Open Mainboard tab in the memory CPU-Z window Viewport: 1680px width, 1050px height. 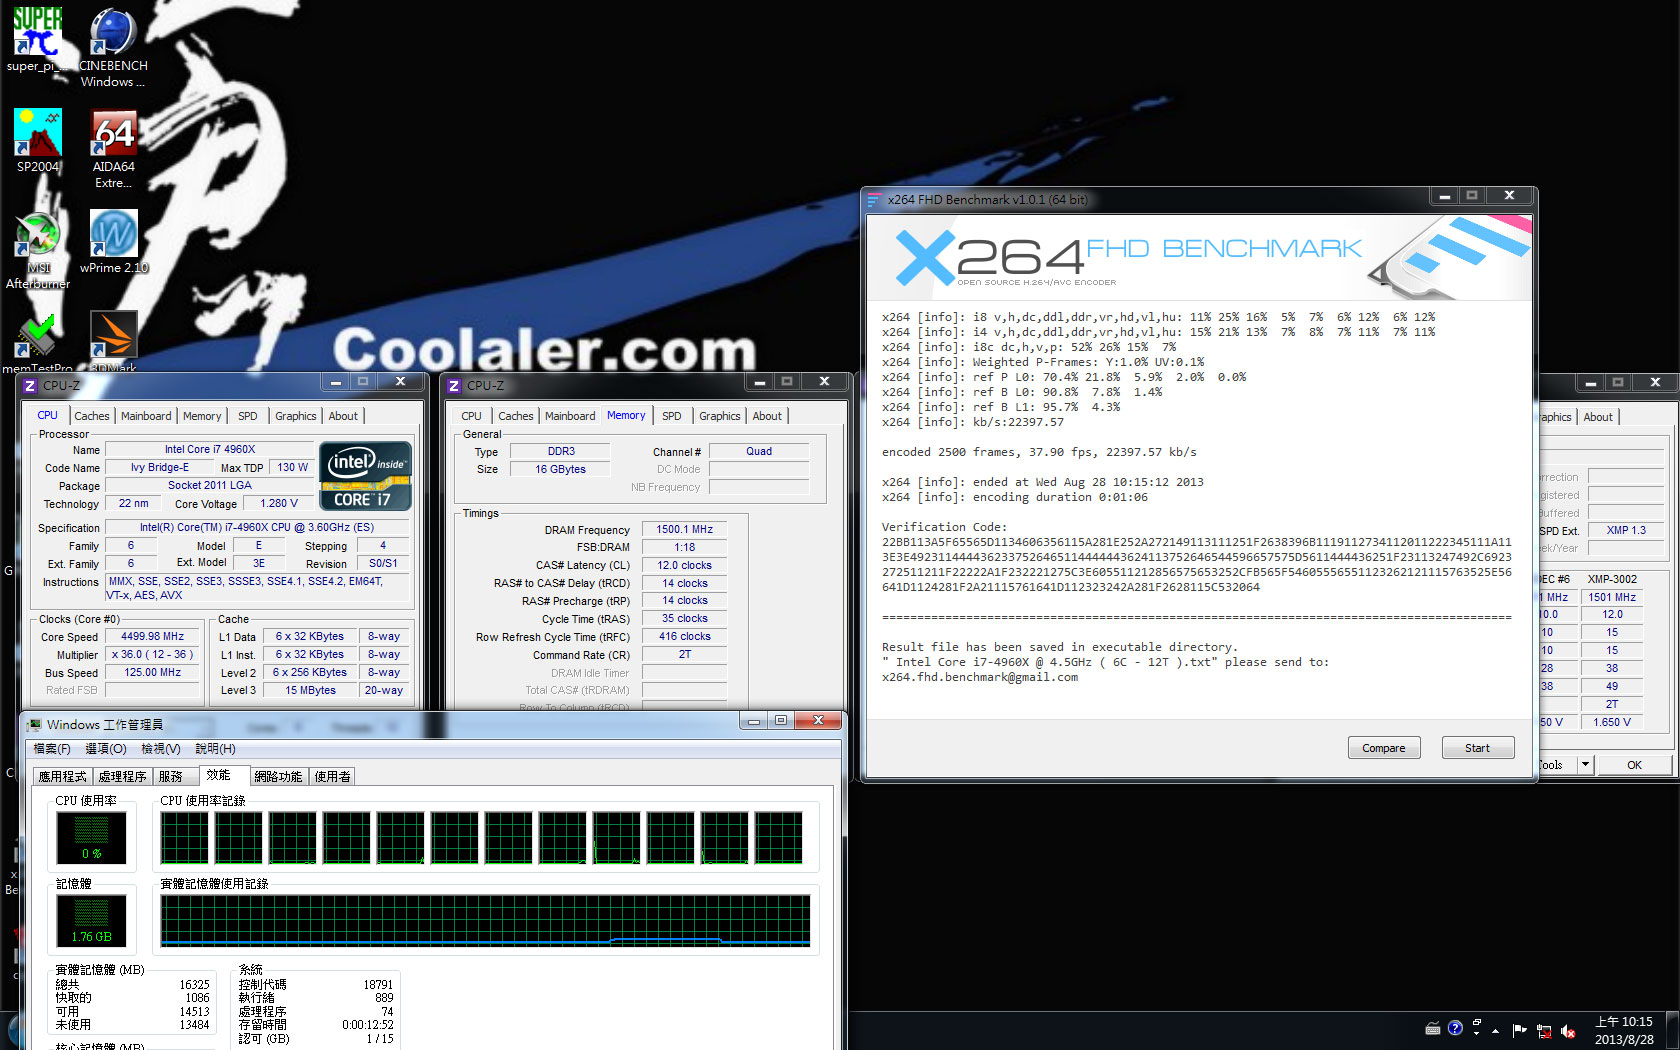coord(570,416)
